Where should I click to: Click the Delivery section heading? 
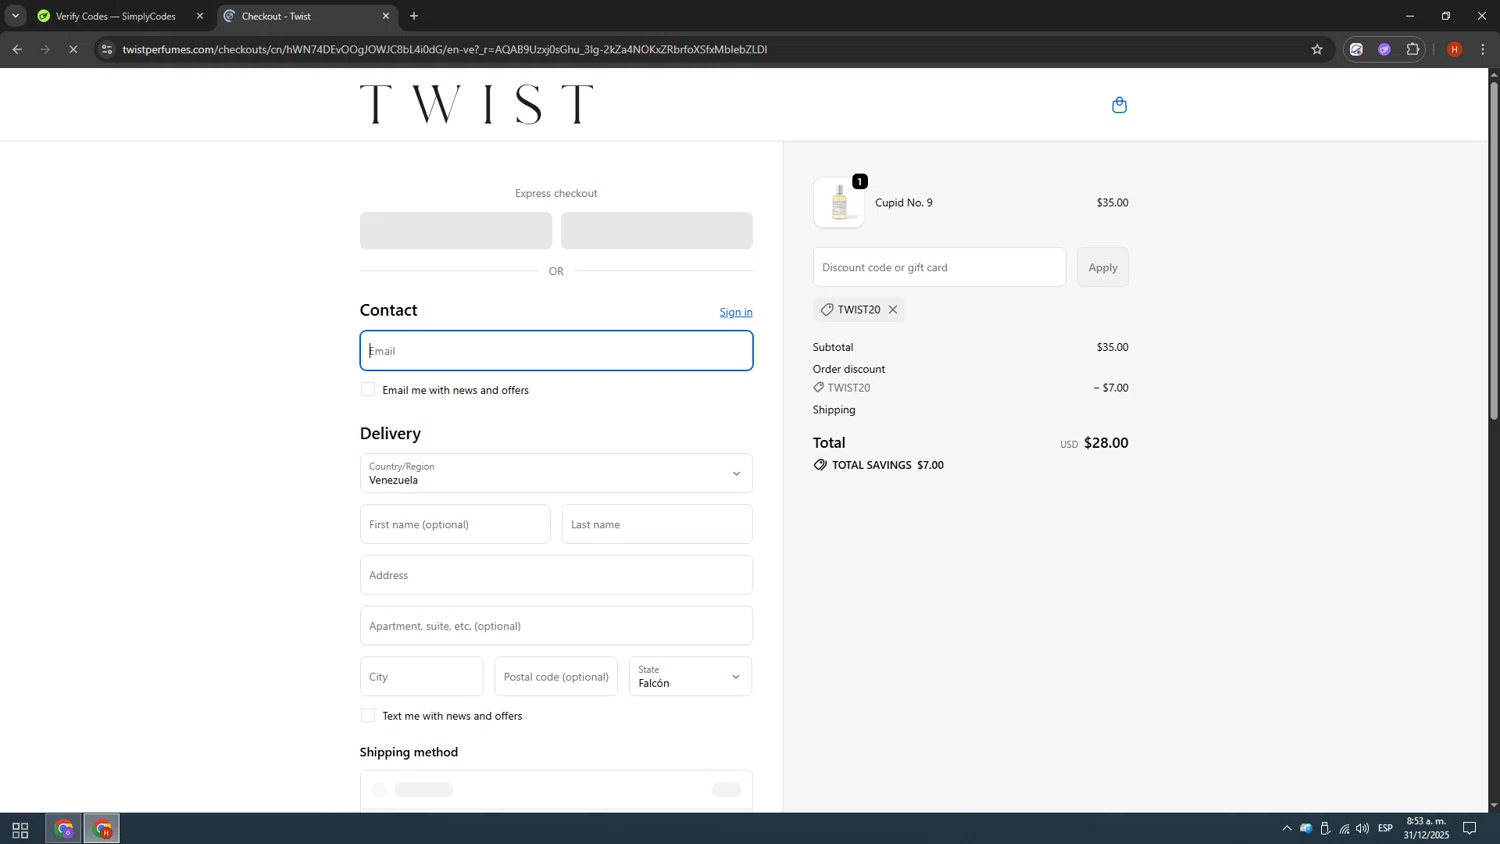click(390, 433)
